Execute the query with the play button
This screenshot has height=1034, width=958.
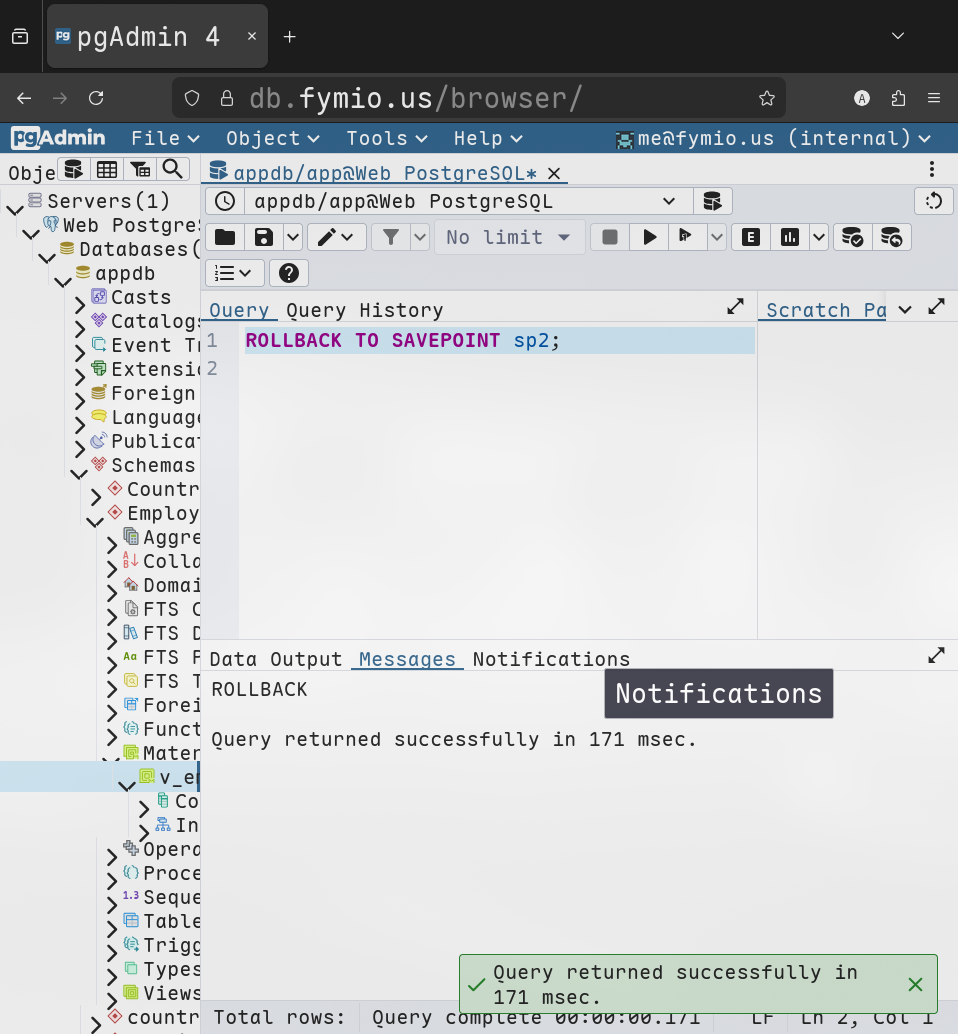coord(650,237)
